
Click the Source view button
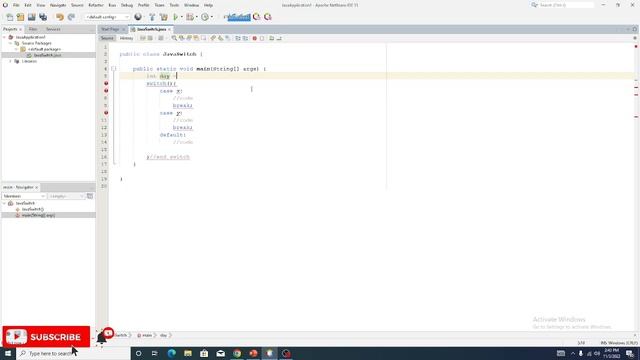[107, 38]
